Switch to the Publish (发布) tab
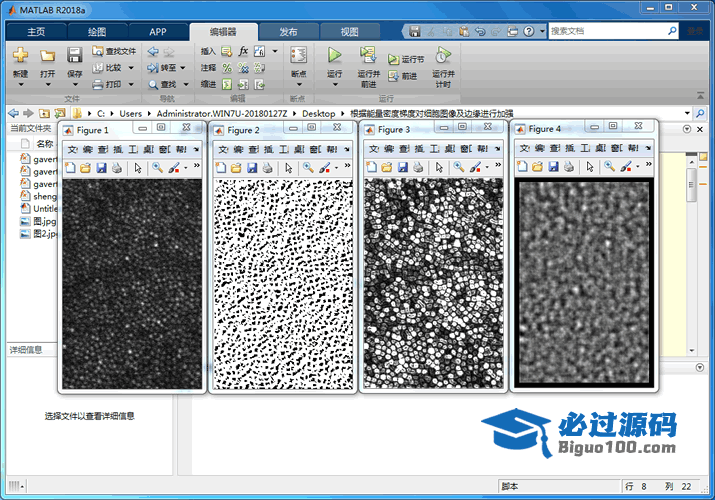 288,31
